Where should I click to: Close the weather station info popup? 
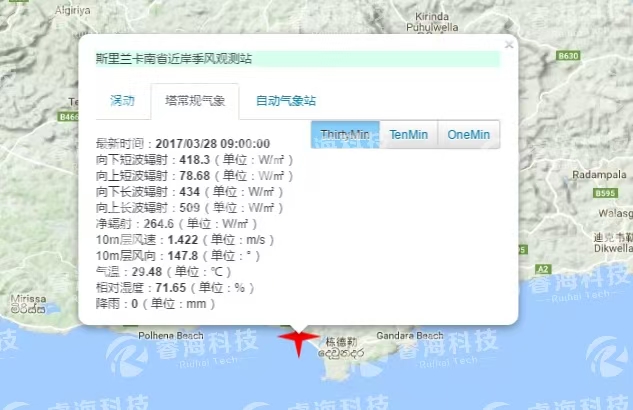pos(508,44)
